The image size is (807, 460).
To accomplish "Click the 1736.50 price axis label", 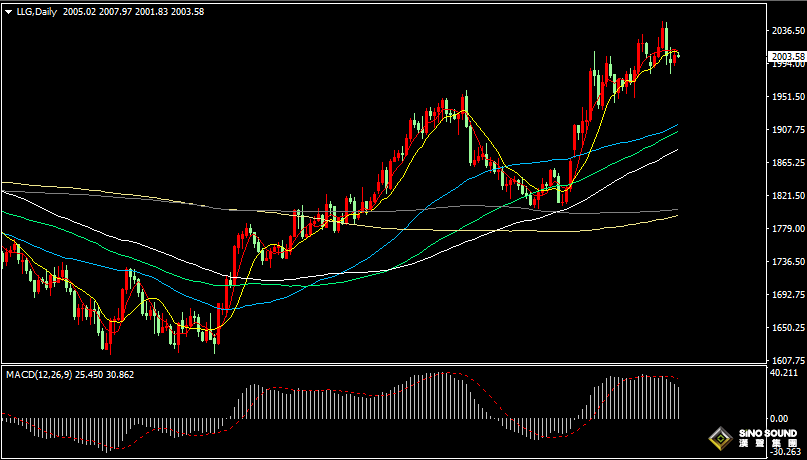I will point(787,262).
